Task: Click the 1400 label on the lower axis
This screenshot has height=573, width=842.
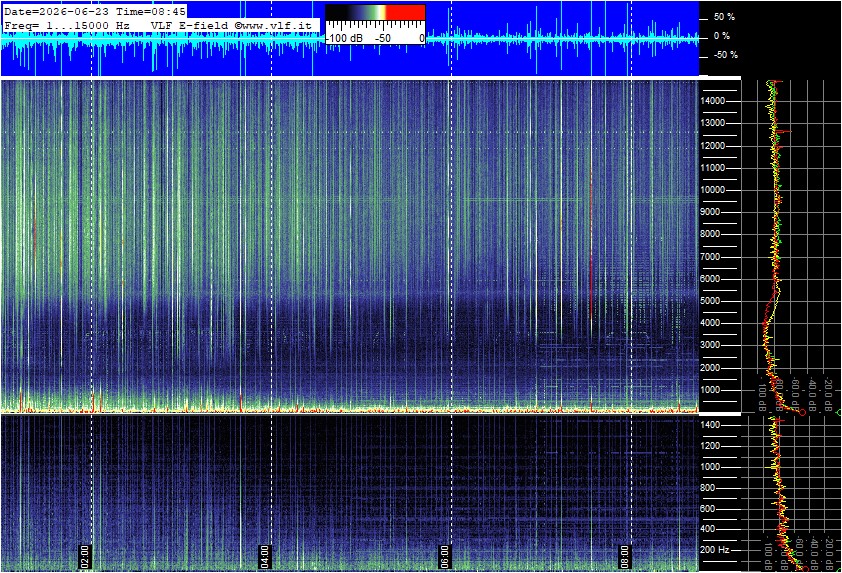Action: click(710, 425)
